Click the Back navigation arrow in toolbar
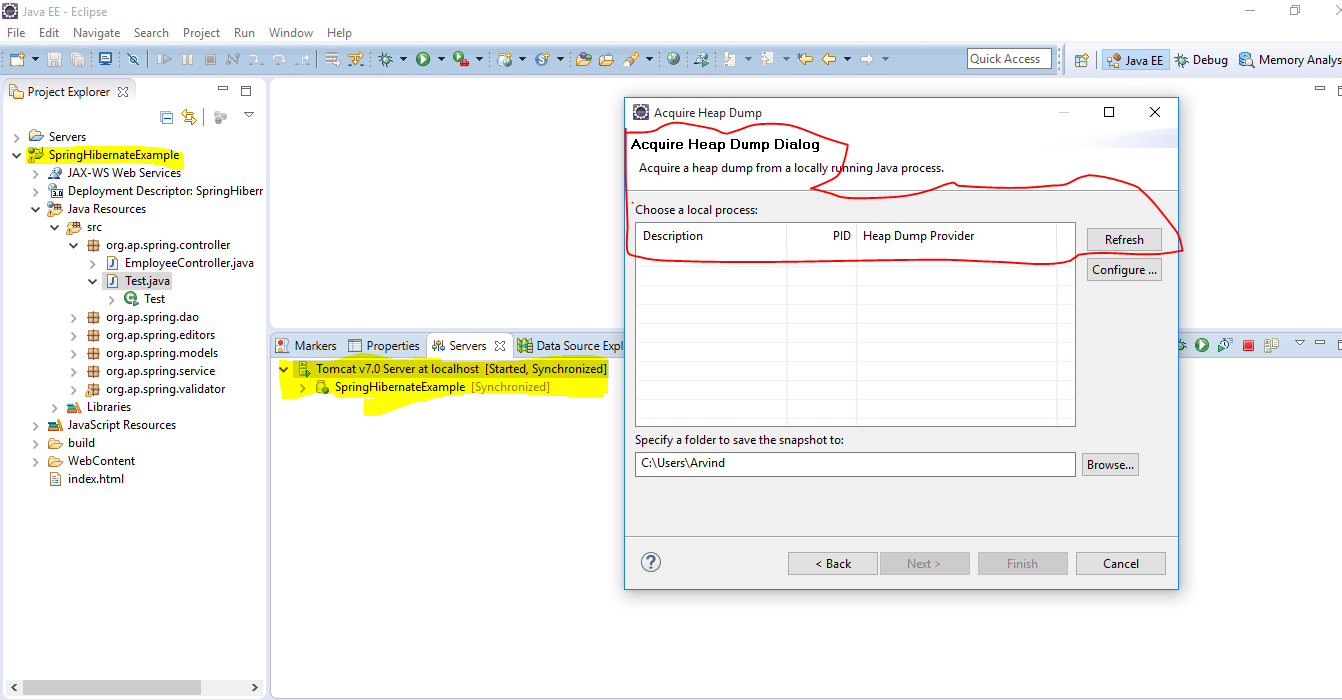This screenshot has width=1342, height=700. (x=828, y=59)
